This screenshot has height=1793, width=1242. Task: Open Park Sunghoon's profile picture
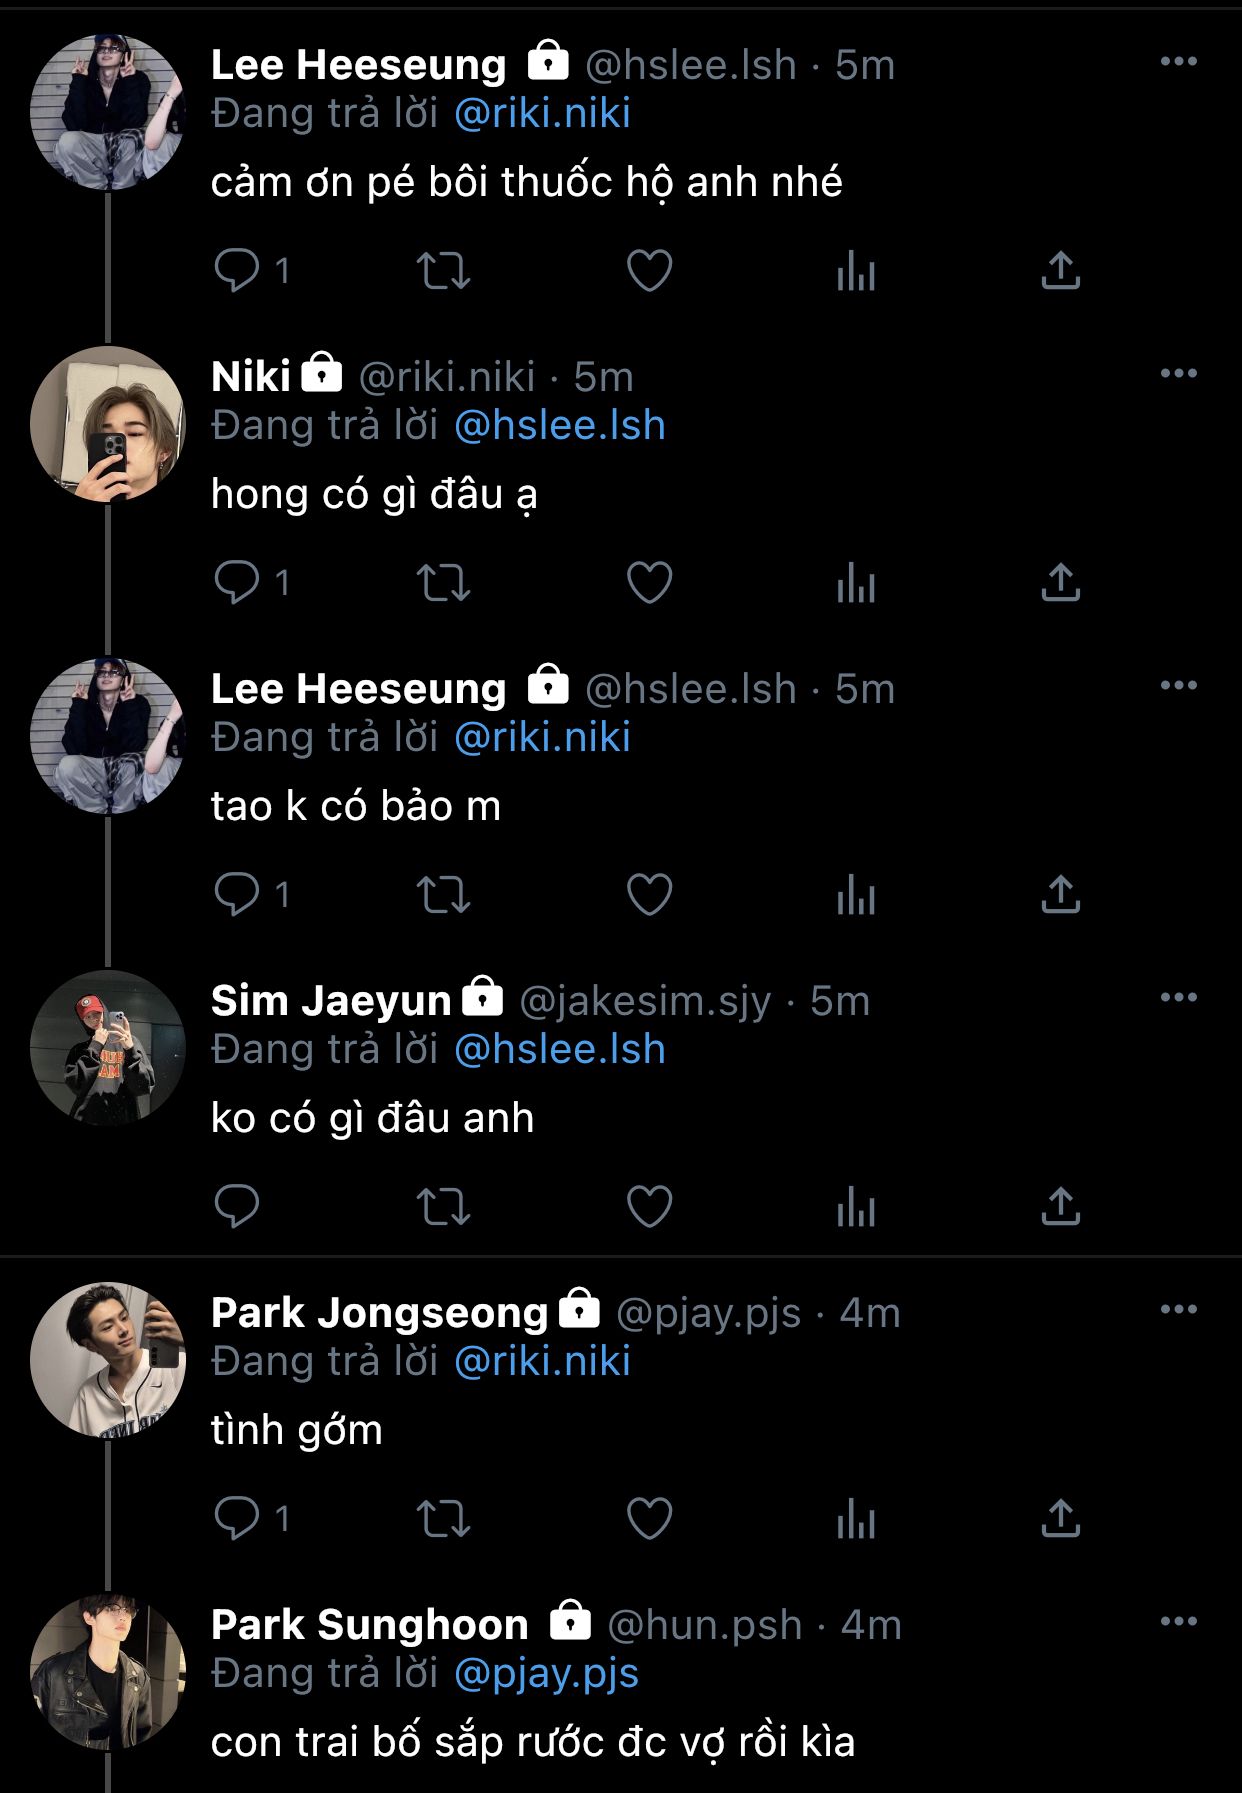pyautogui.click(x=108, y=1671)
